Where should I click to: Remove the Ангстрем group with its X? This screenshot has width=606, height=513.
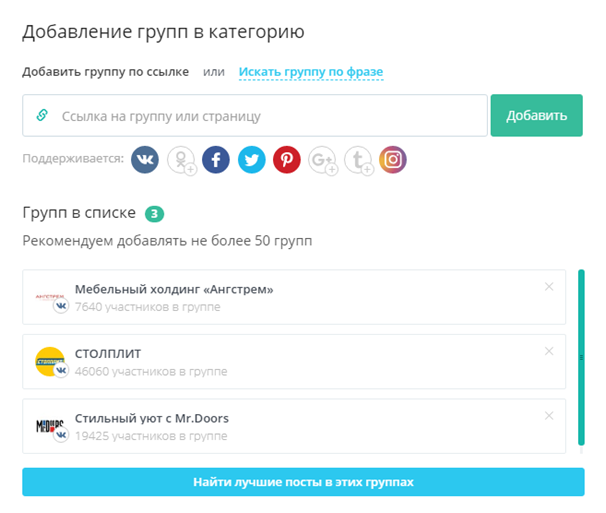coord(549,286)
